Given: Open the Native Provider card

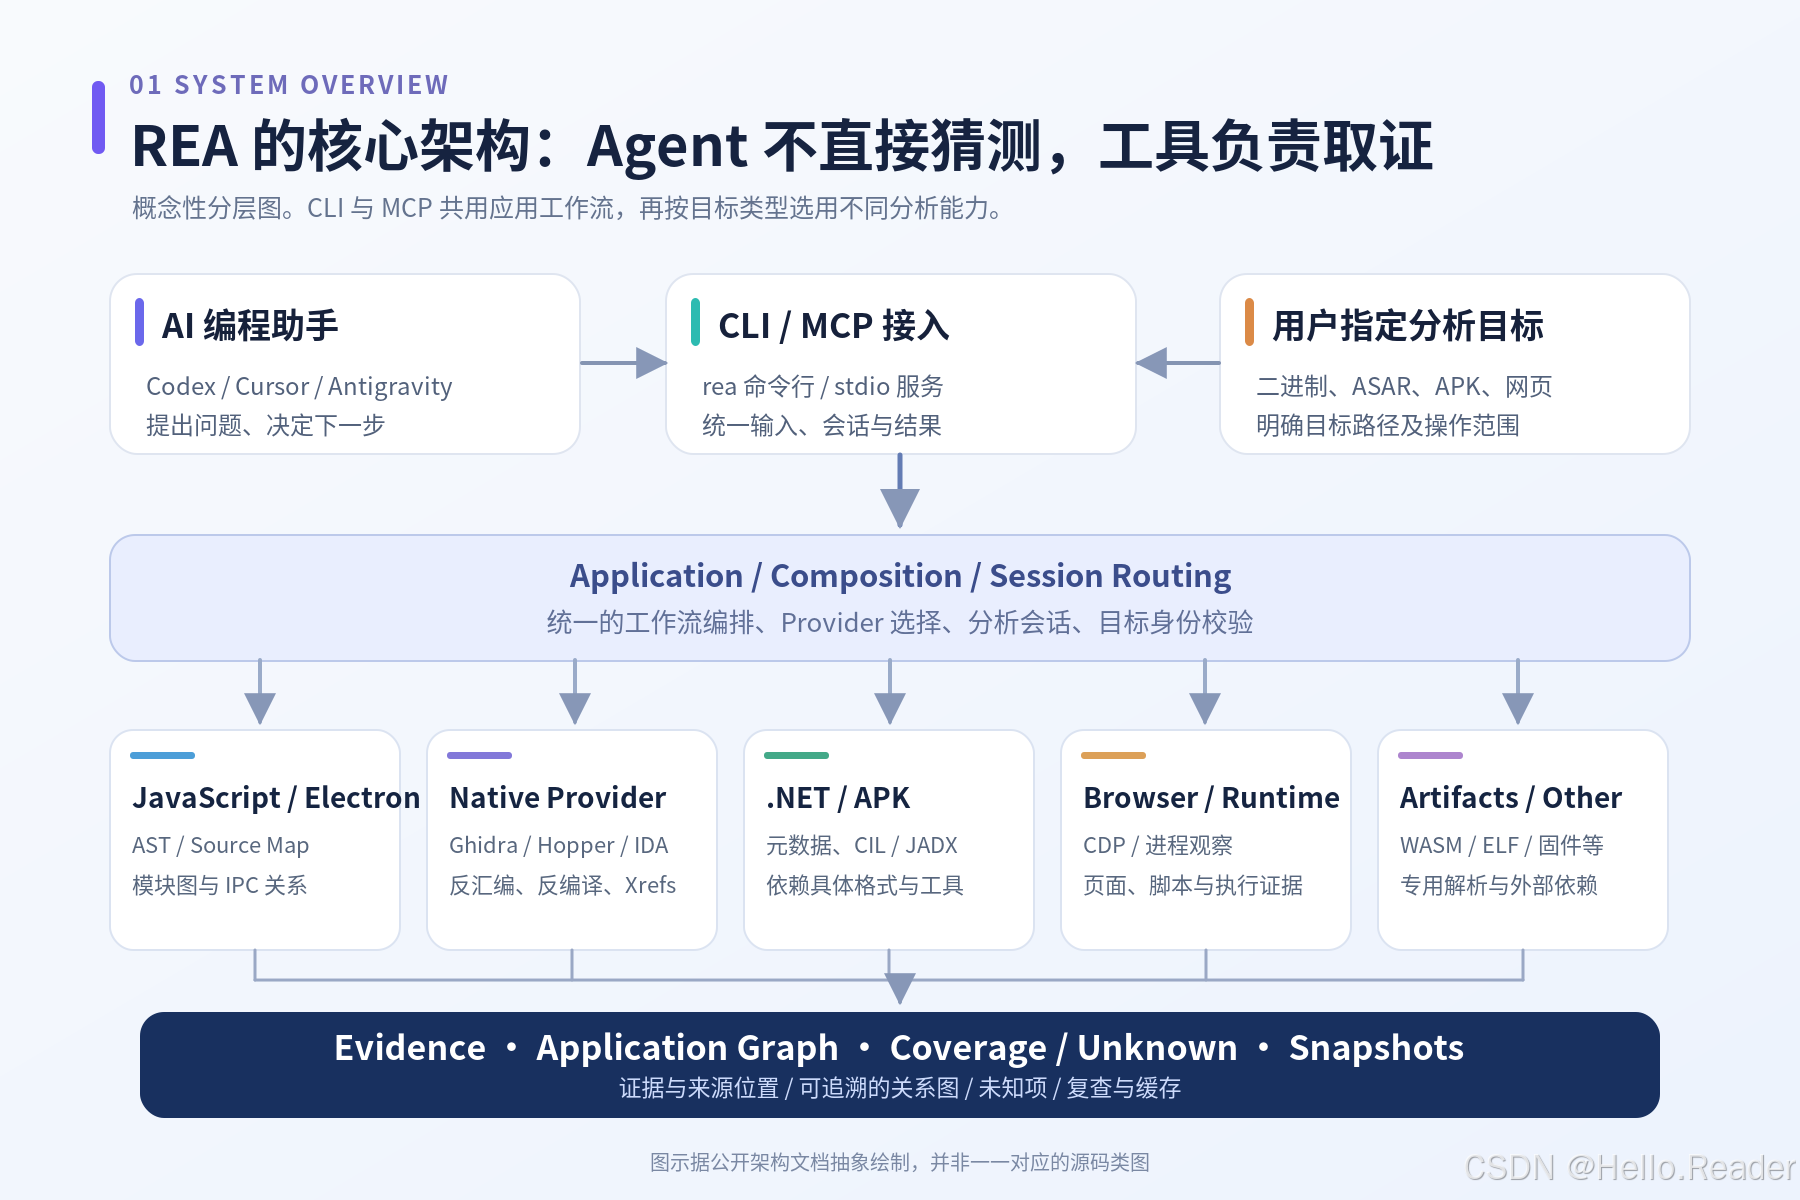Looking at the screenshot, I should click(x=572, y=840).
